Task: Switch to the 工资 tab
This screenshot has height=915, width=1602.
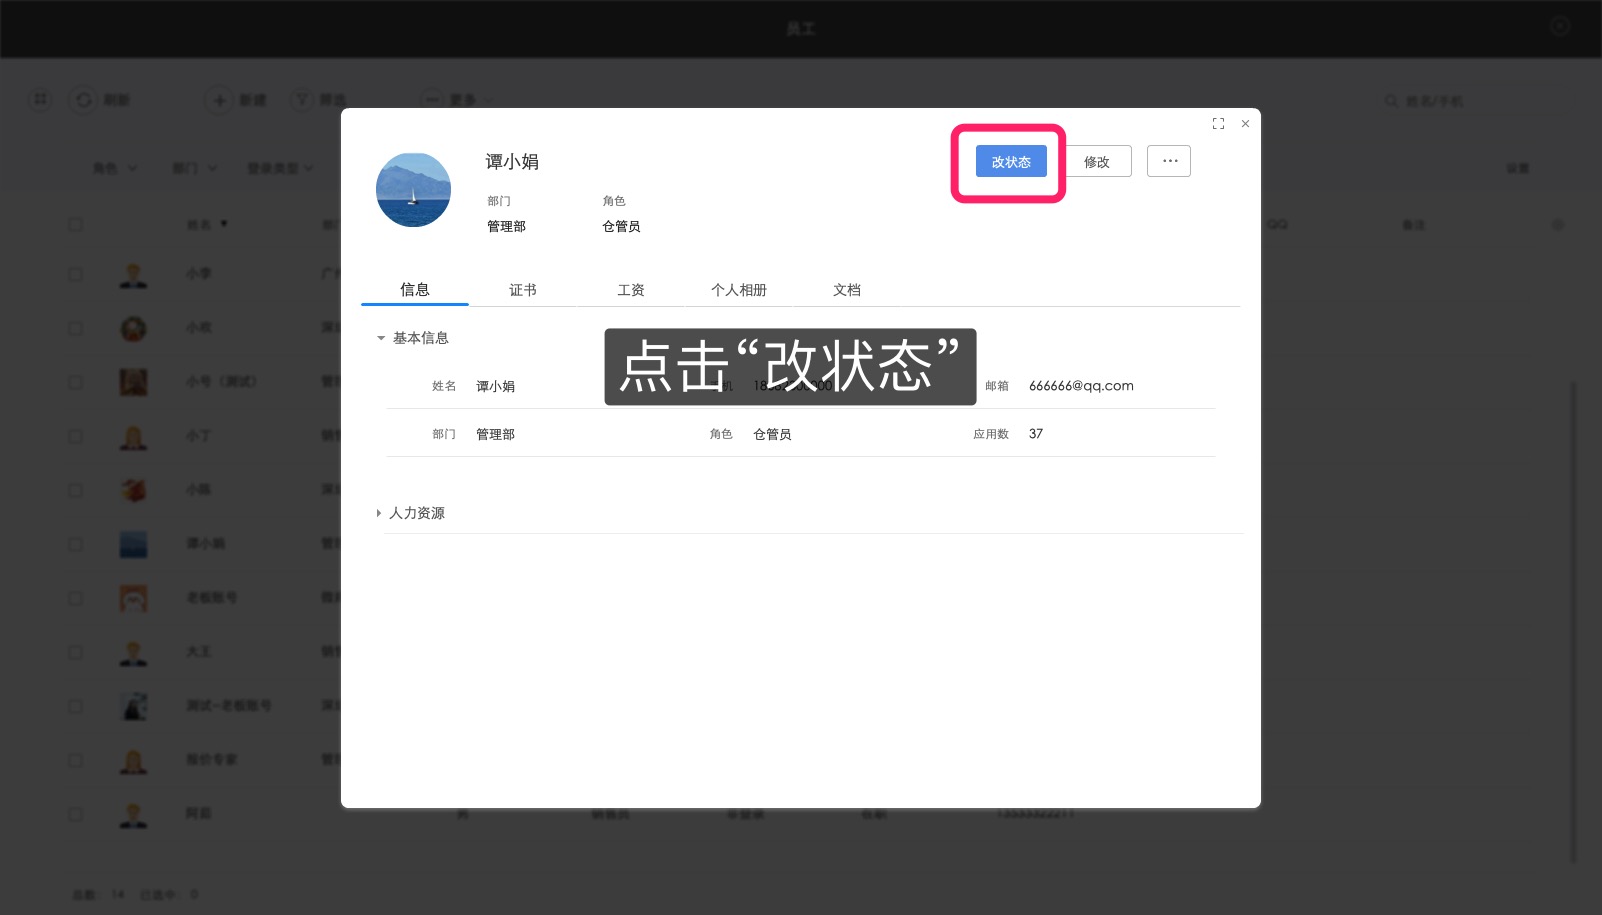Action: click(x=631, y=290)
